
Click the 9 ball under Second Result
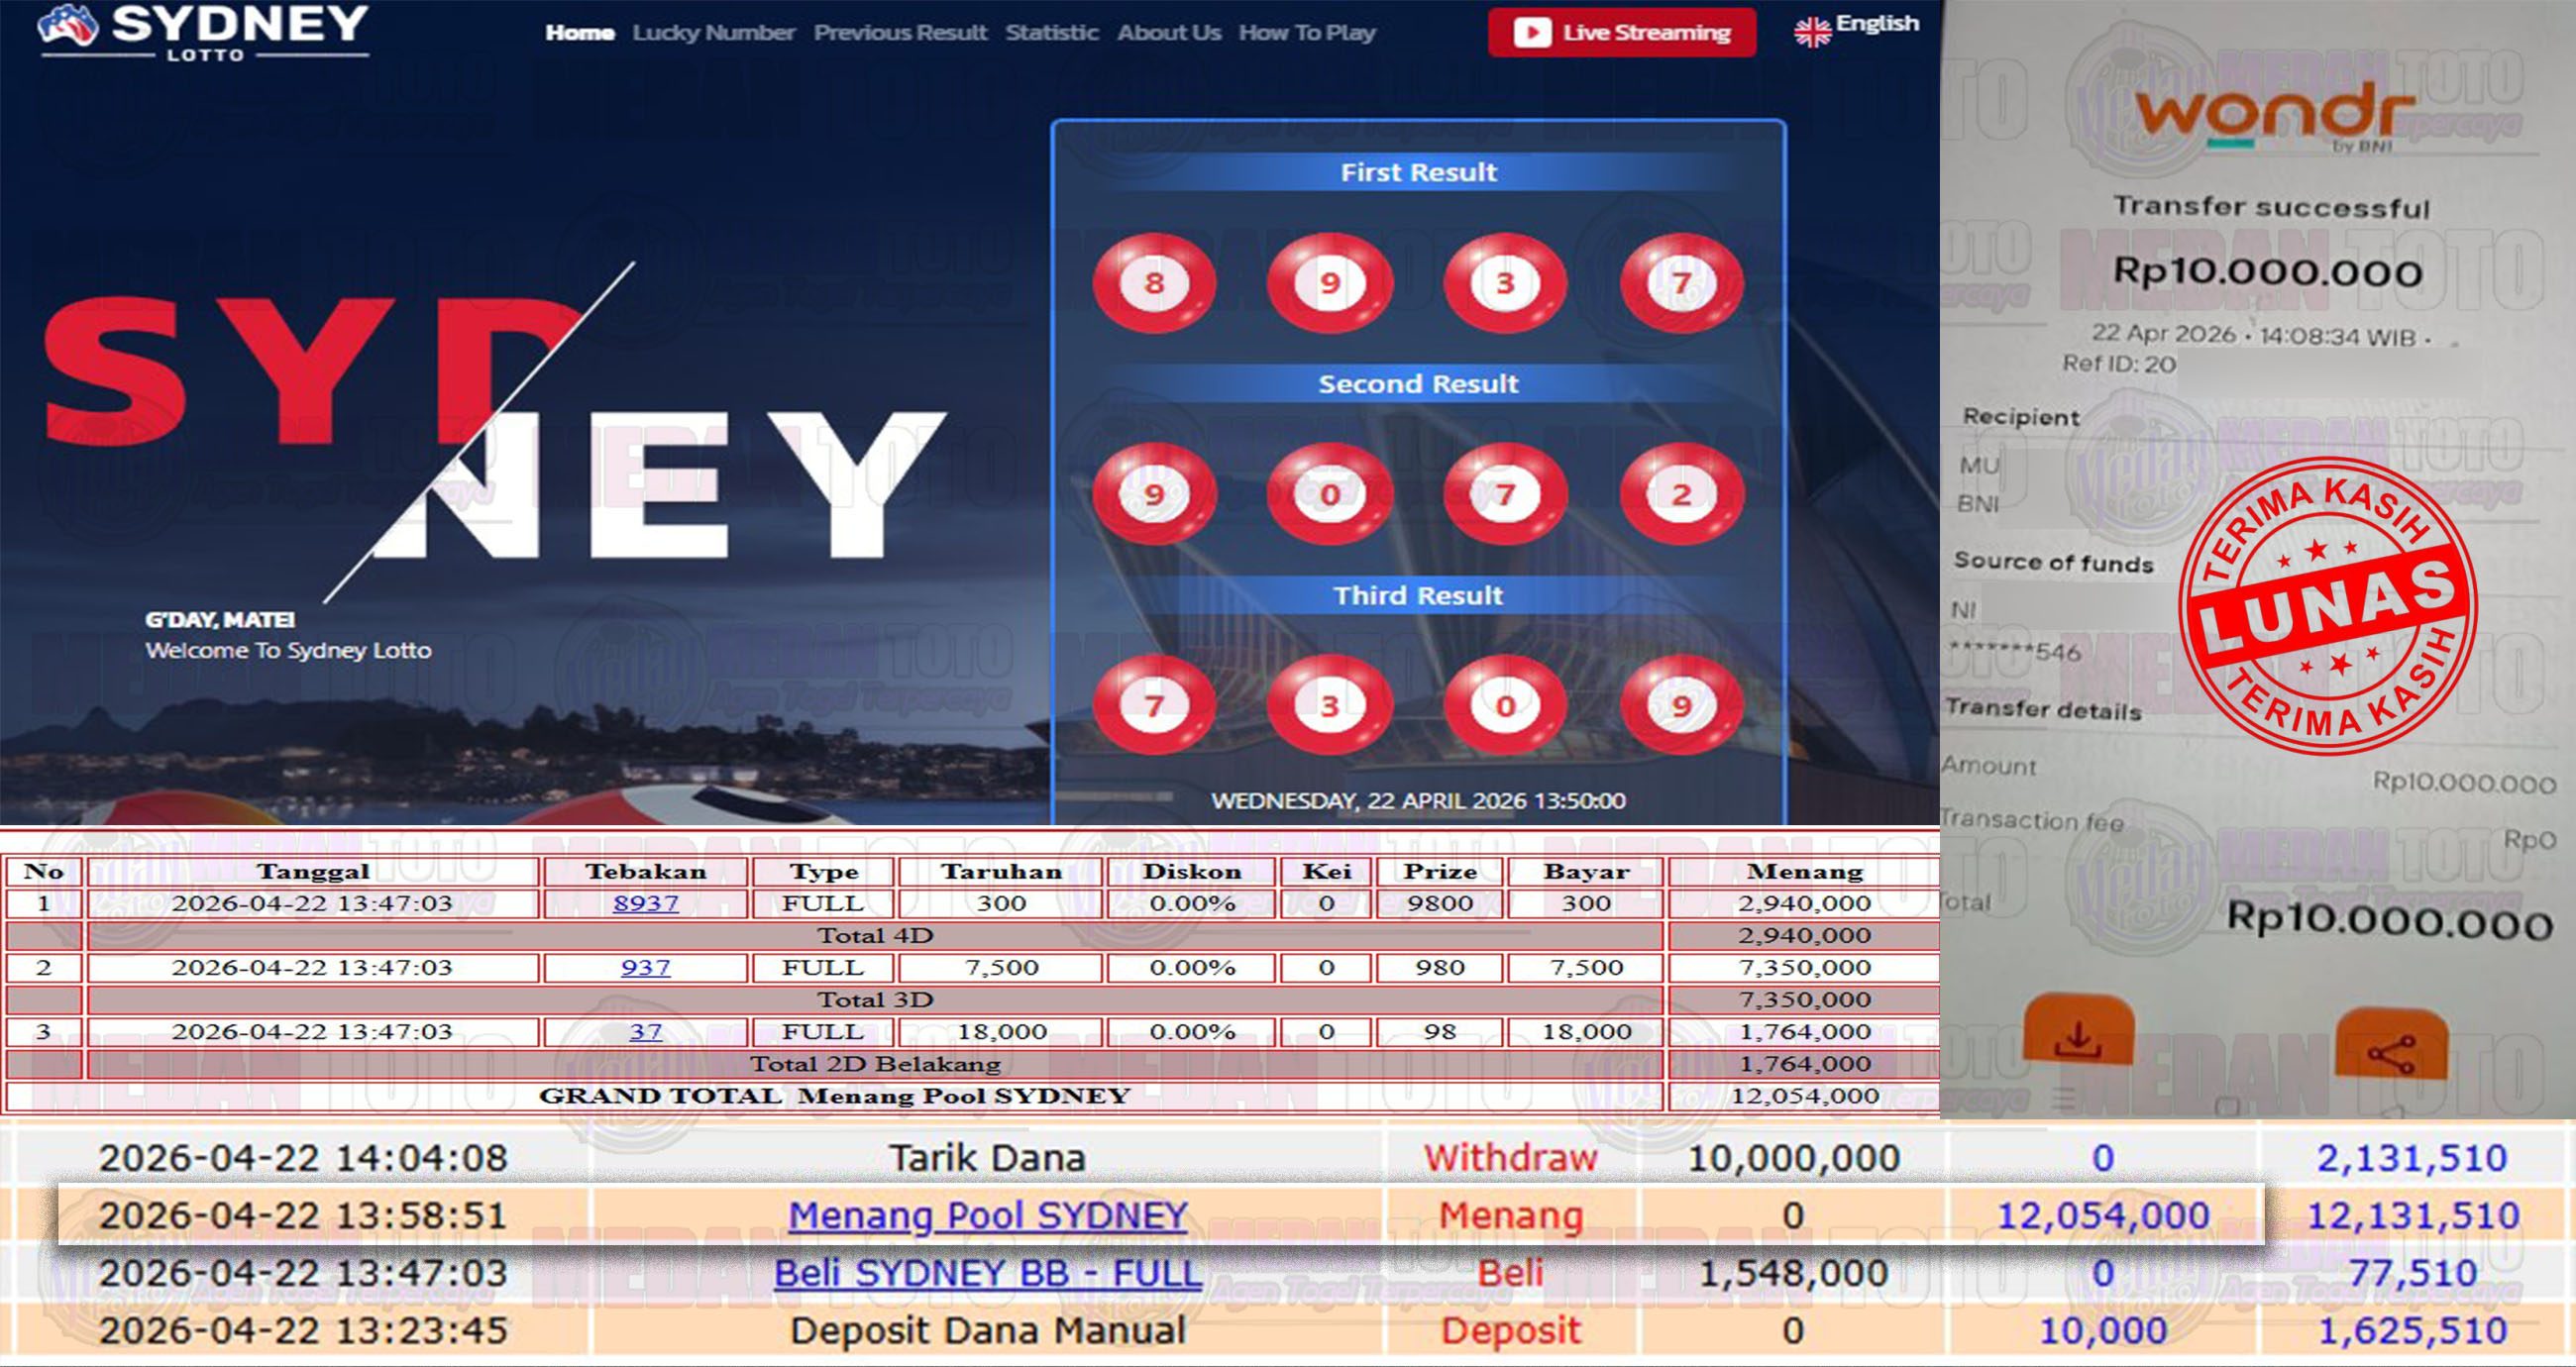click(1154, 494)
